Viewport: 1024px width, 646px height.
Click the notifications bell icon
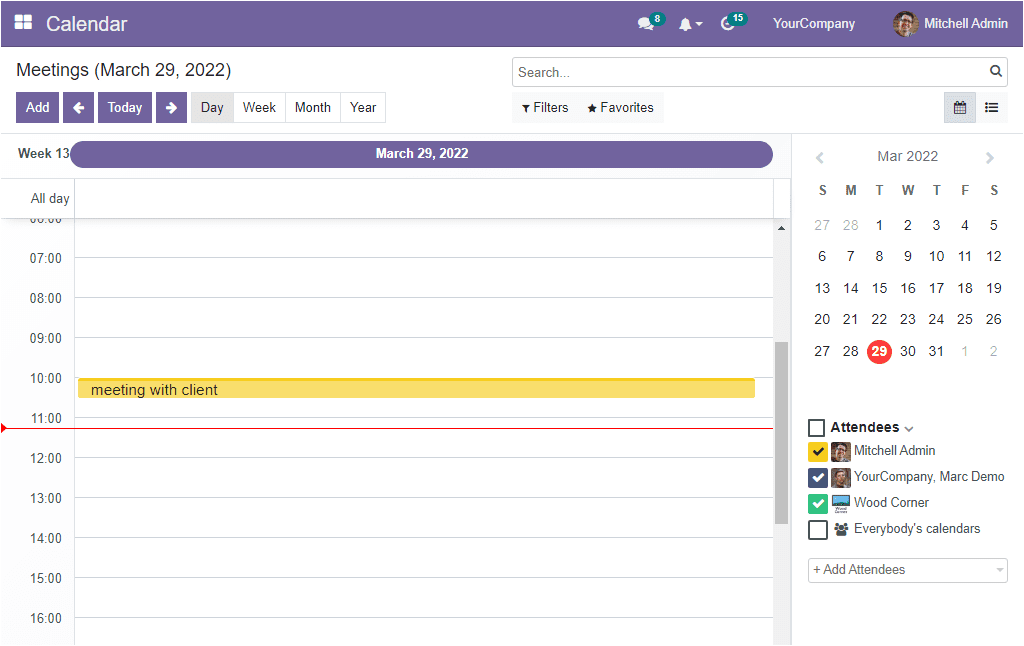(686, 24)
